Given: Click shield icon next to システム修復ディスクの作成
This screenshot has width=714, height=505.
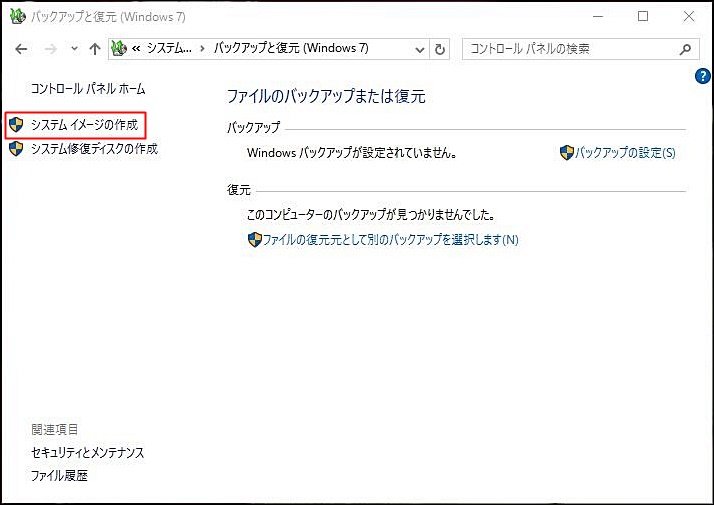Looking at the screenshot, I should point(16,148).
